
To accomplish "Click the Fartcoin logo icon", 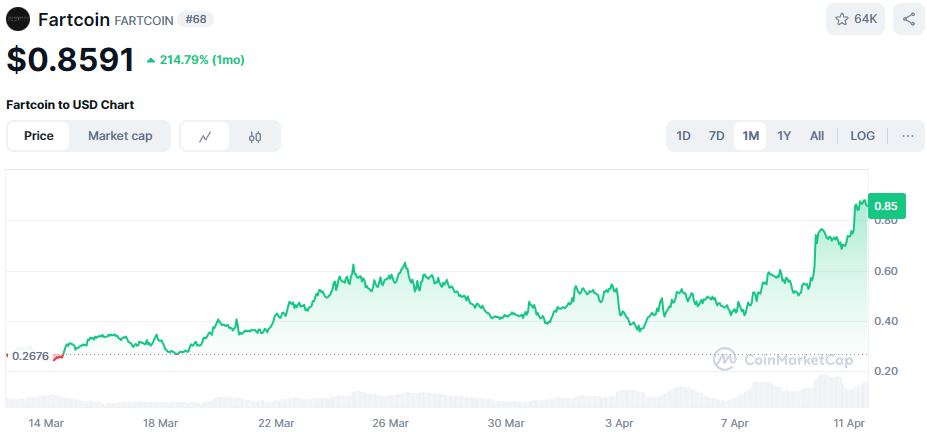I will pyautogui.click(x=18, y=19).
